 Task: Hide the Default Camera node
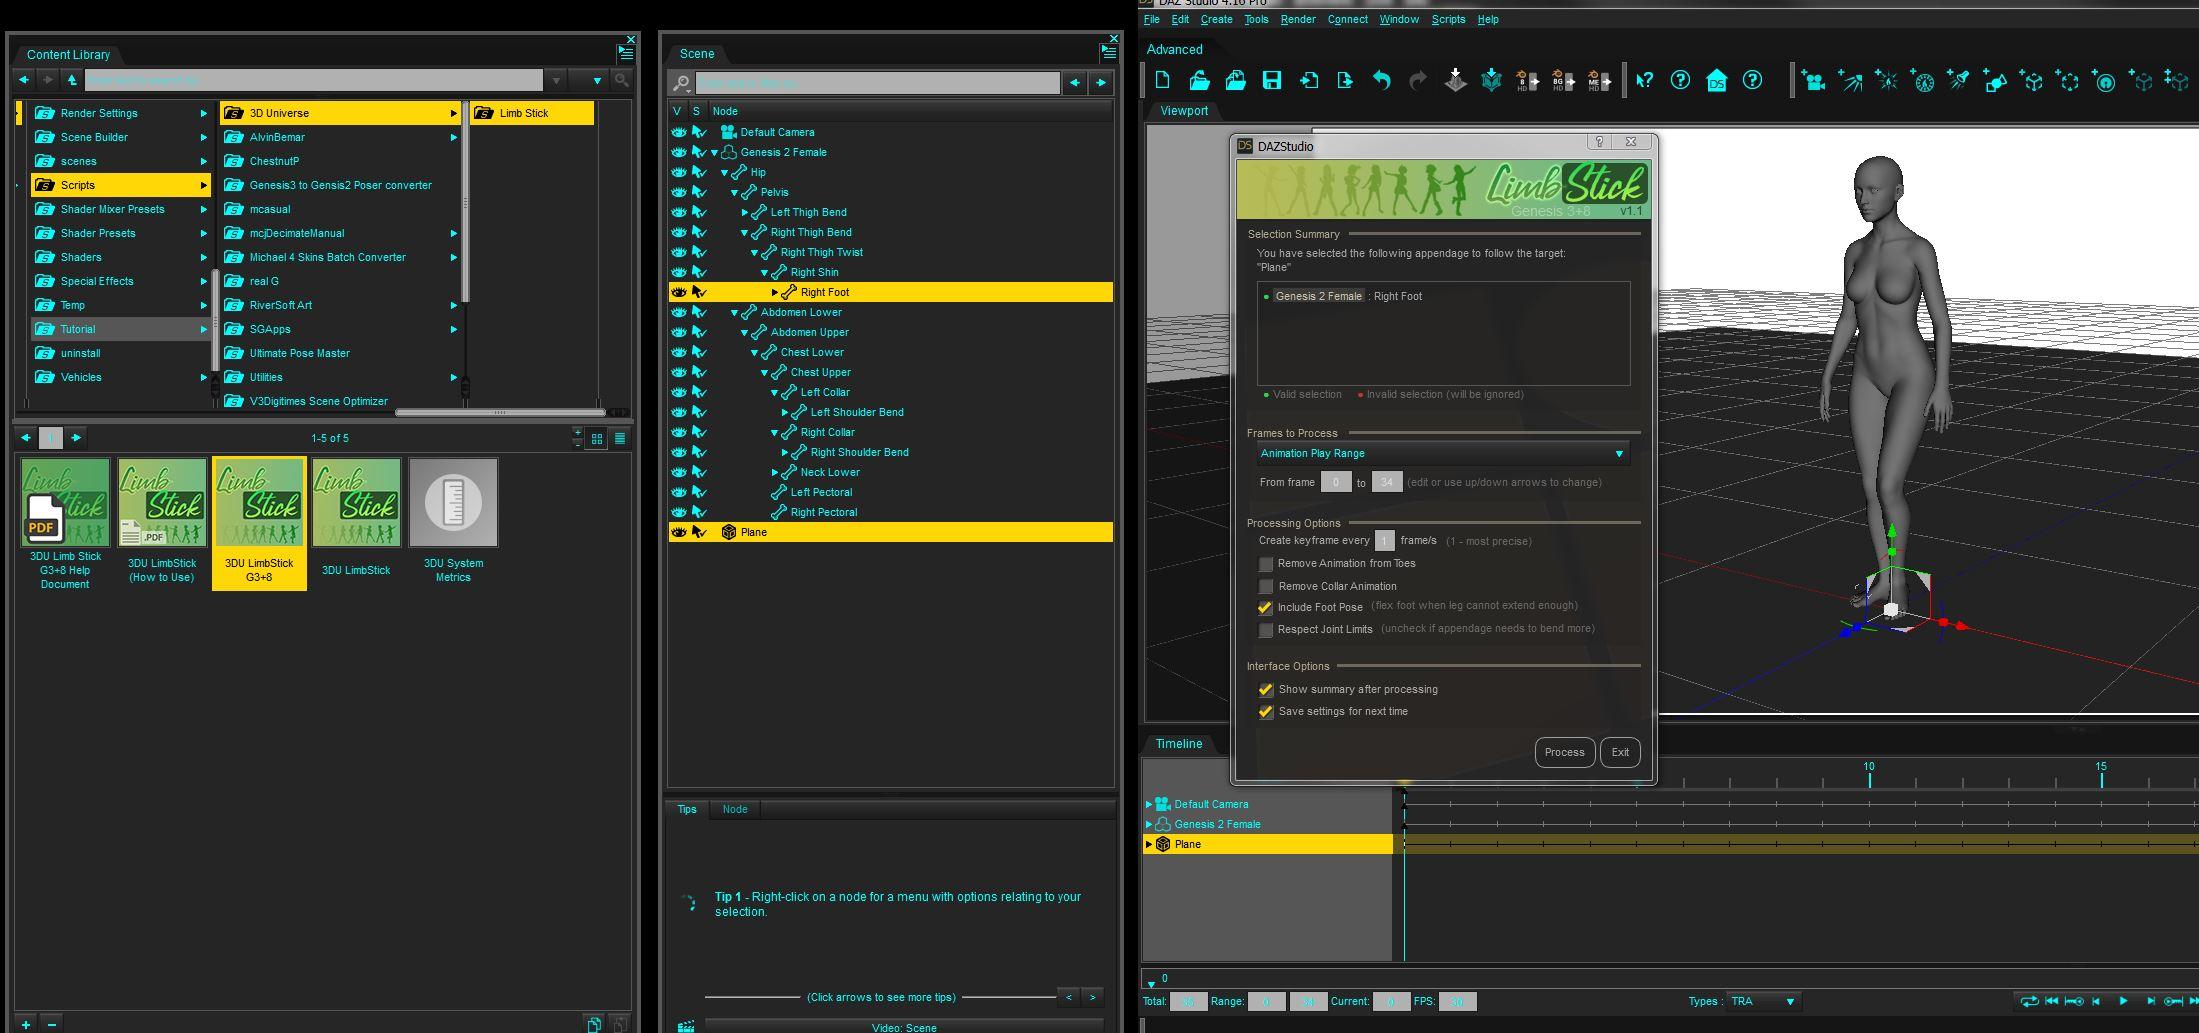pos(678,132)
